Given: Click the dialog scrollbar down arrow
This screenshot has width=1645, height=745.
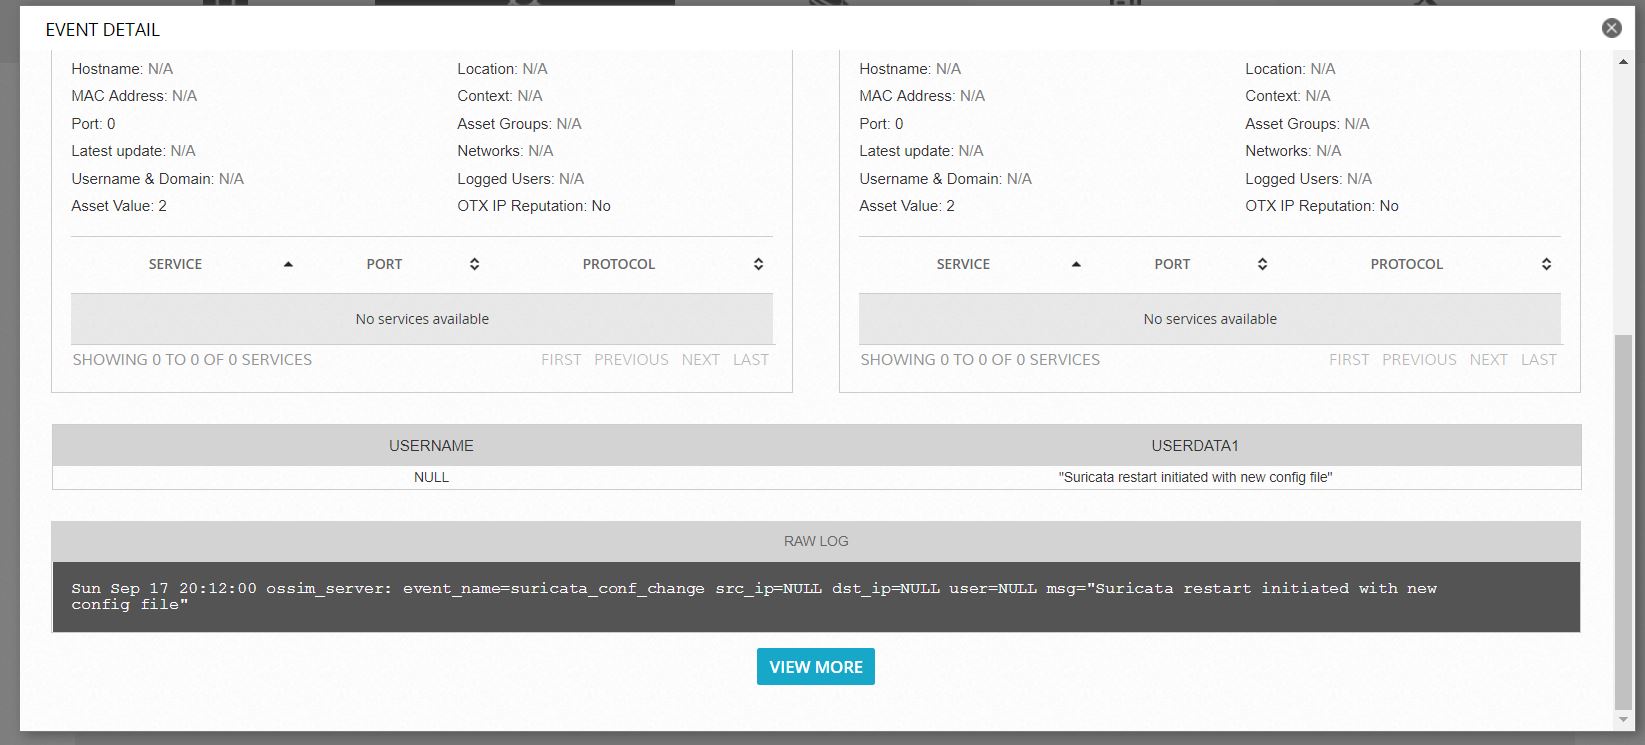Looking at the screenshot, I should (1623, 720).
